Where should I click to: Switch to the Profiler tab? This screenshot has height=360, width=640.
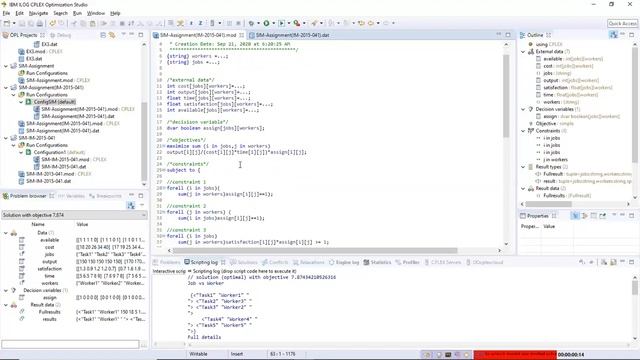coord(408,262)
